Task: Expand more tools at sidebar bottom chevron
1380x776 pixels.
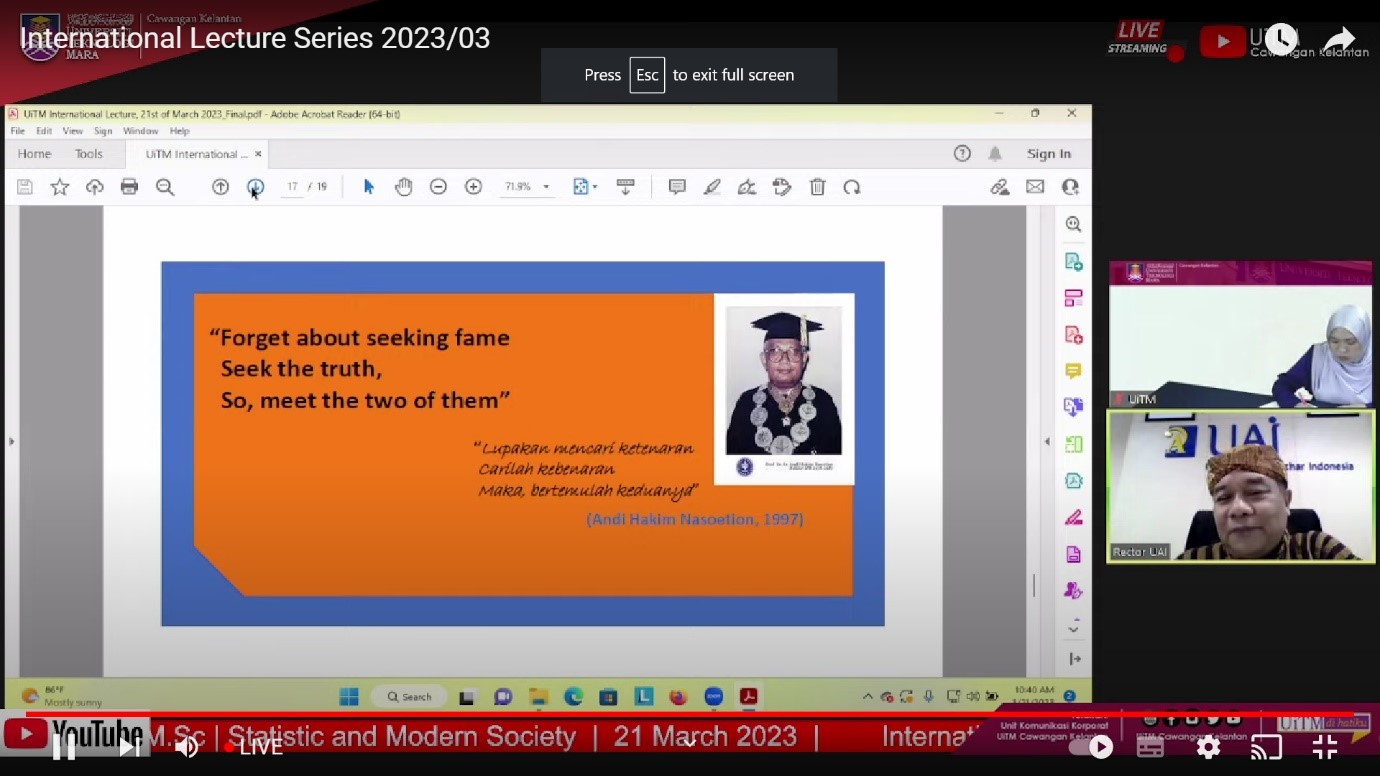Action: click(x=1073, y=626)
